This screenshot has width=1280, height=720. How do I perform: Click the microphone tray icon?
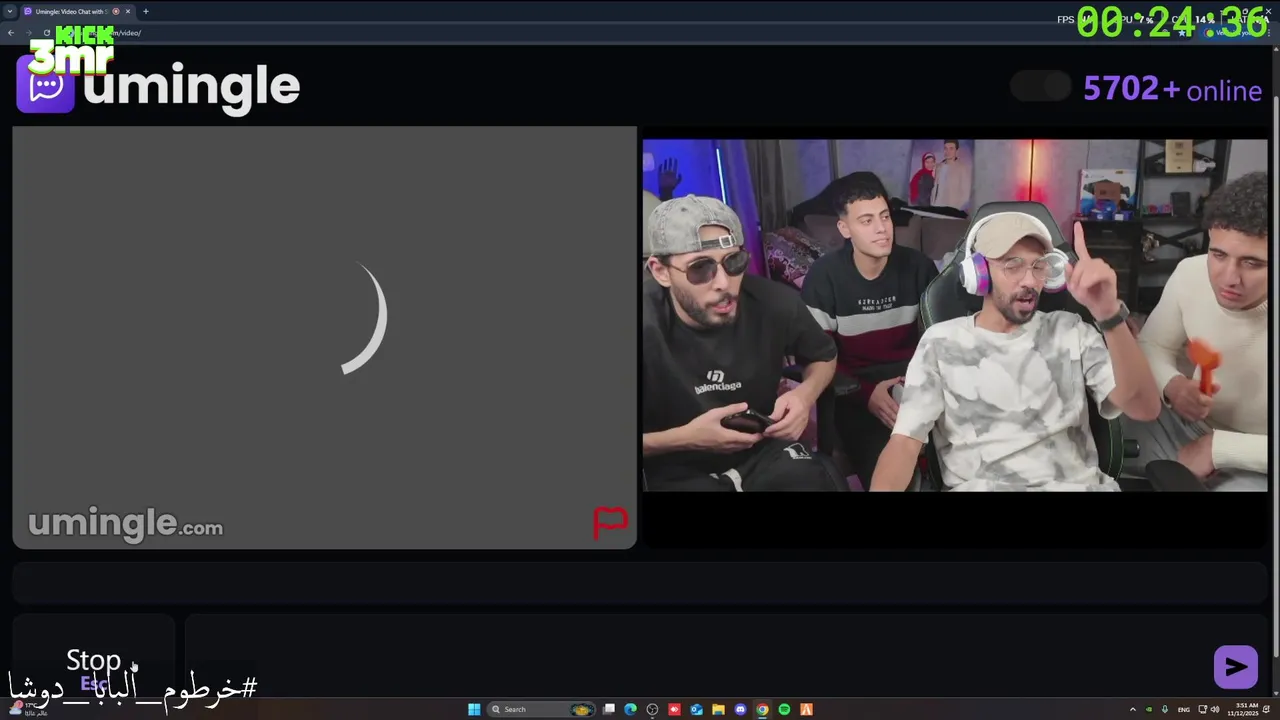(1164, 709)
